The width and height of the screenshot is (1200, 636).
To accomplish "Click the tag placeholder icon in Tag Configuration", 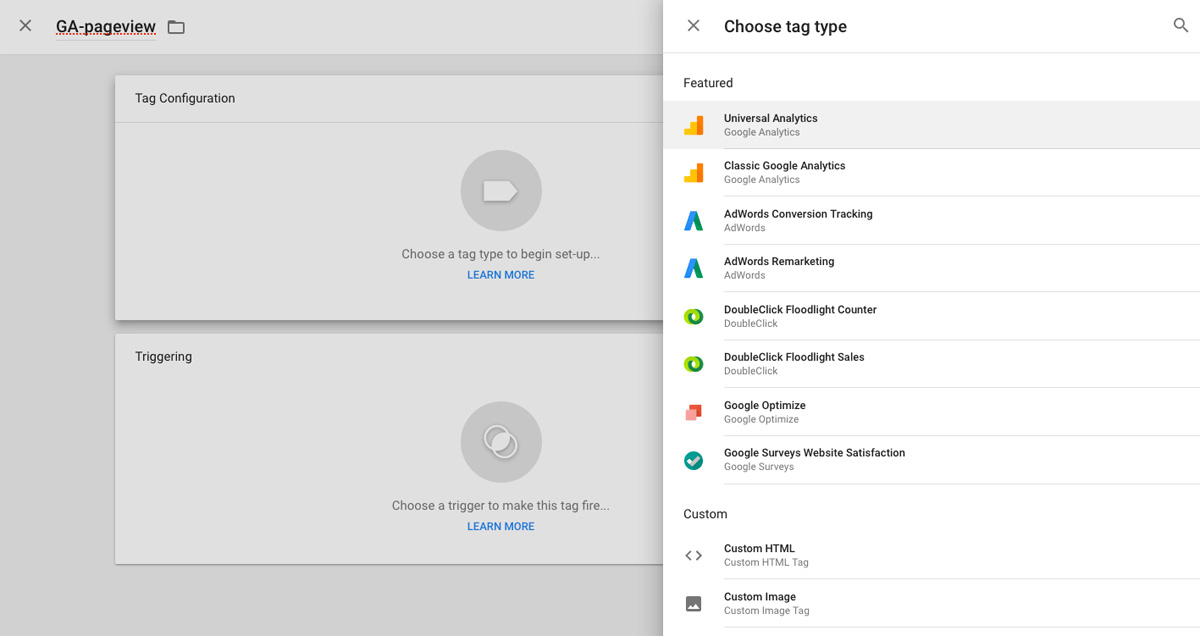I will [501, 191].
